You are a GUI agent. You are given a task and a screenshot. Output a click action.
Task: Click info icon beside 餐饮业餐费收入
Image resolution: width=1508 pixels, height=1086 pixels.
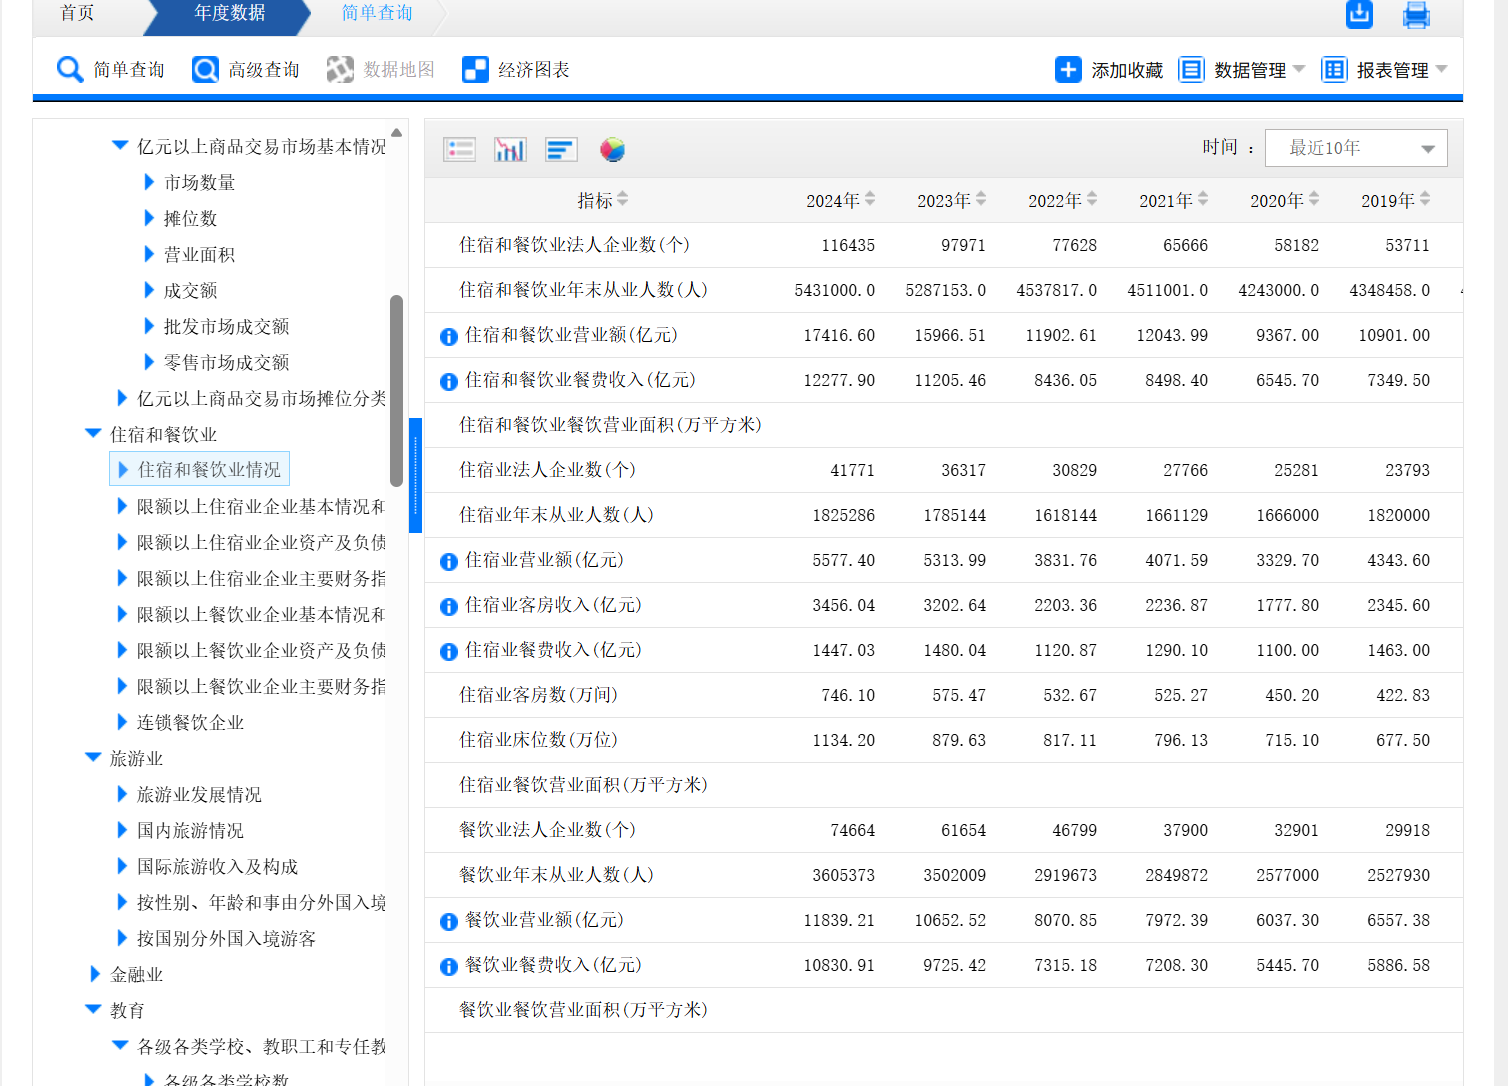click(x=449, y=967)
